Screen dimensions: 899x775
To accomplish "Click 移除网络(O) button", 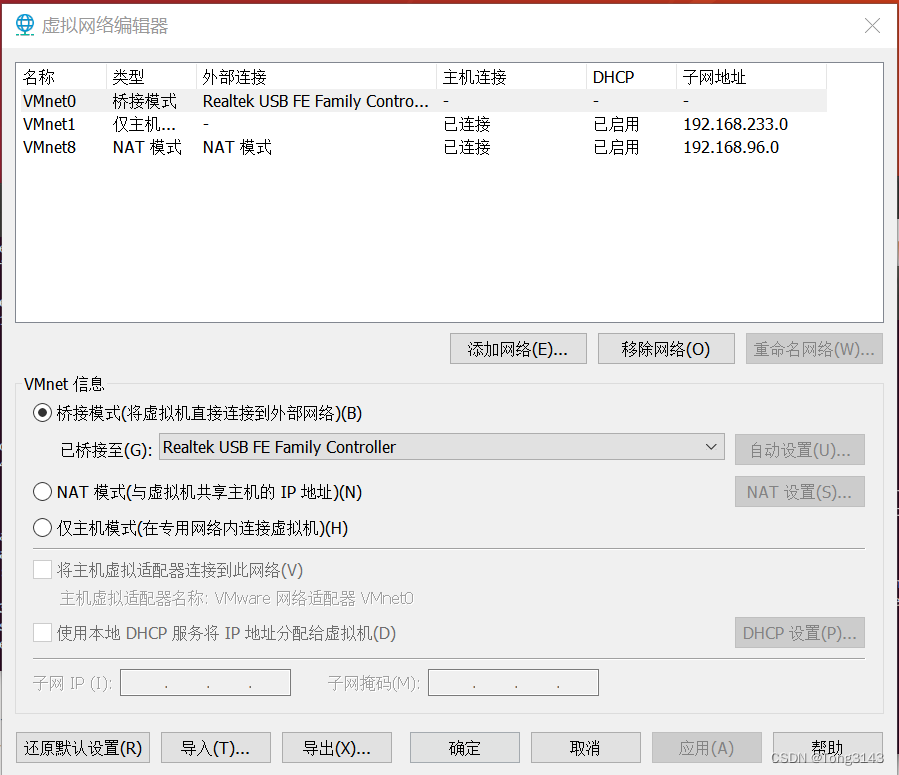I will (666, 349).
